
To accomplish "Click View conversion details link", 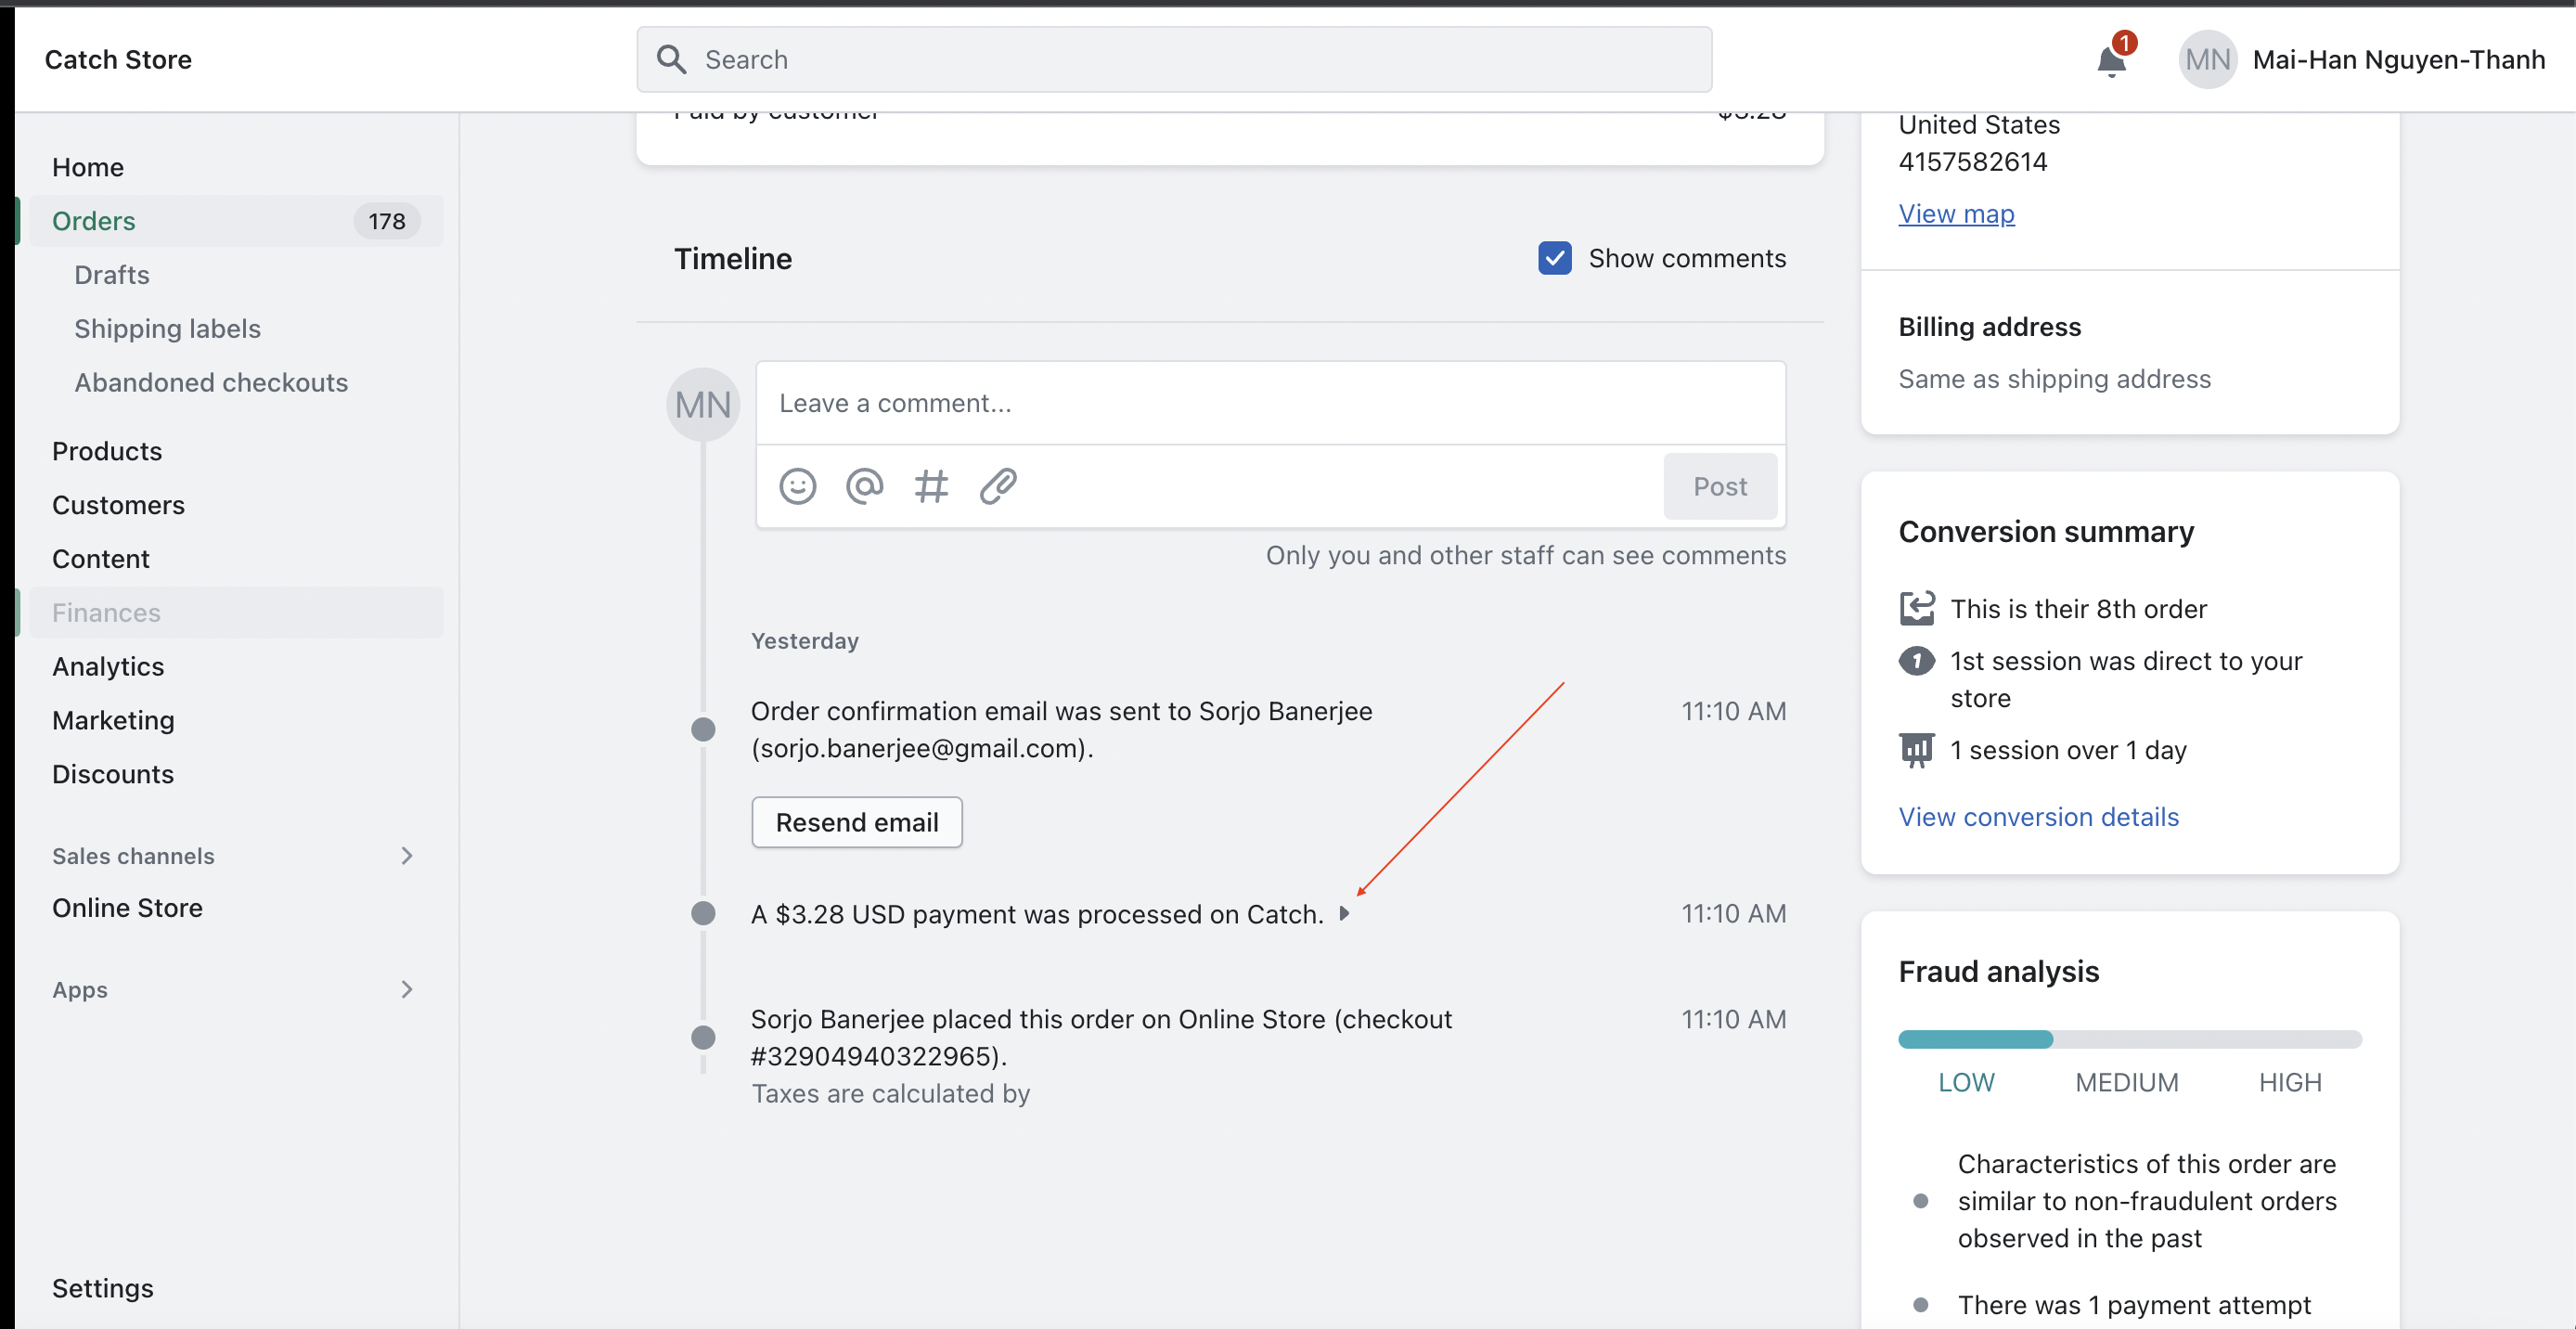I will [2037, 816].
